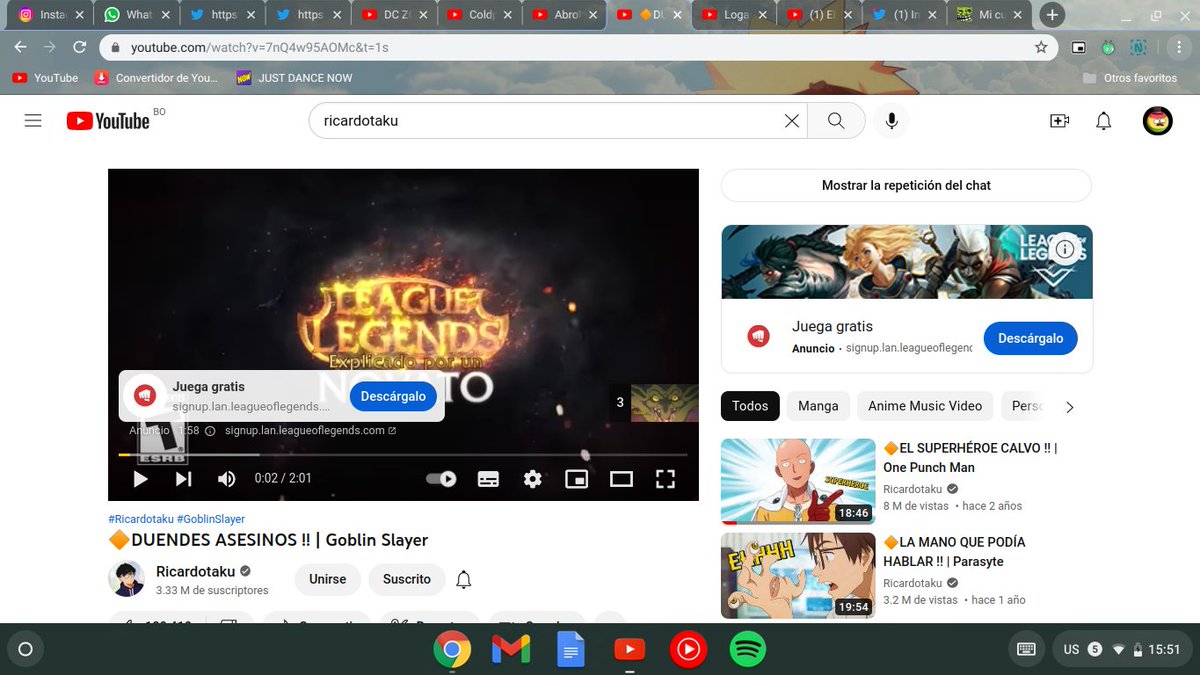
Task: Switch to theater mode
Action: click(621, 479)
